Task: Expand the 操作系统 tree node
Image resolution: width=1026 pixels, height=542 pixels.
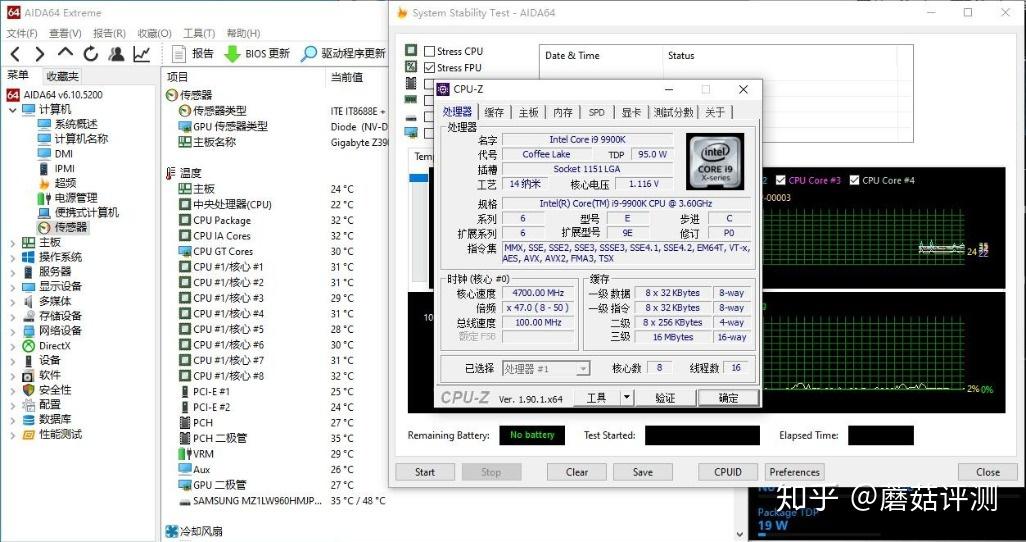Action: pyautogui.click(x=12, y=257)
